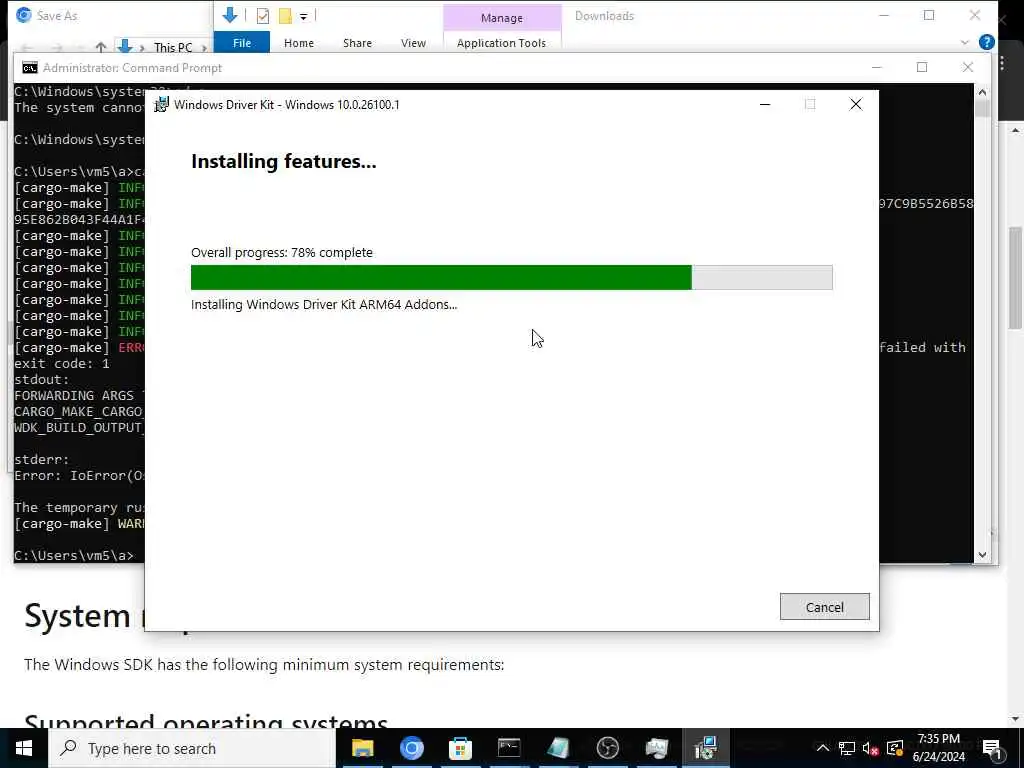Click 'Overall progress: 78% complete' label

tap(281, 252)
